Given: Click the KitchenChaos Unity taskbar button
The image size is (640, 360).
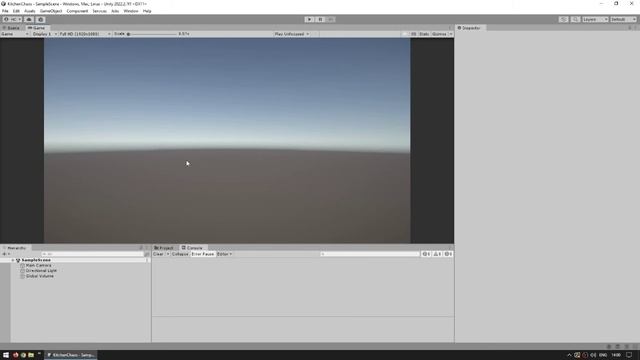Looking at the screenshot, I should tap(71, 355).
